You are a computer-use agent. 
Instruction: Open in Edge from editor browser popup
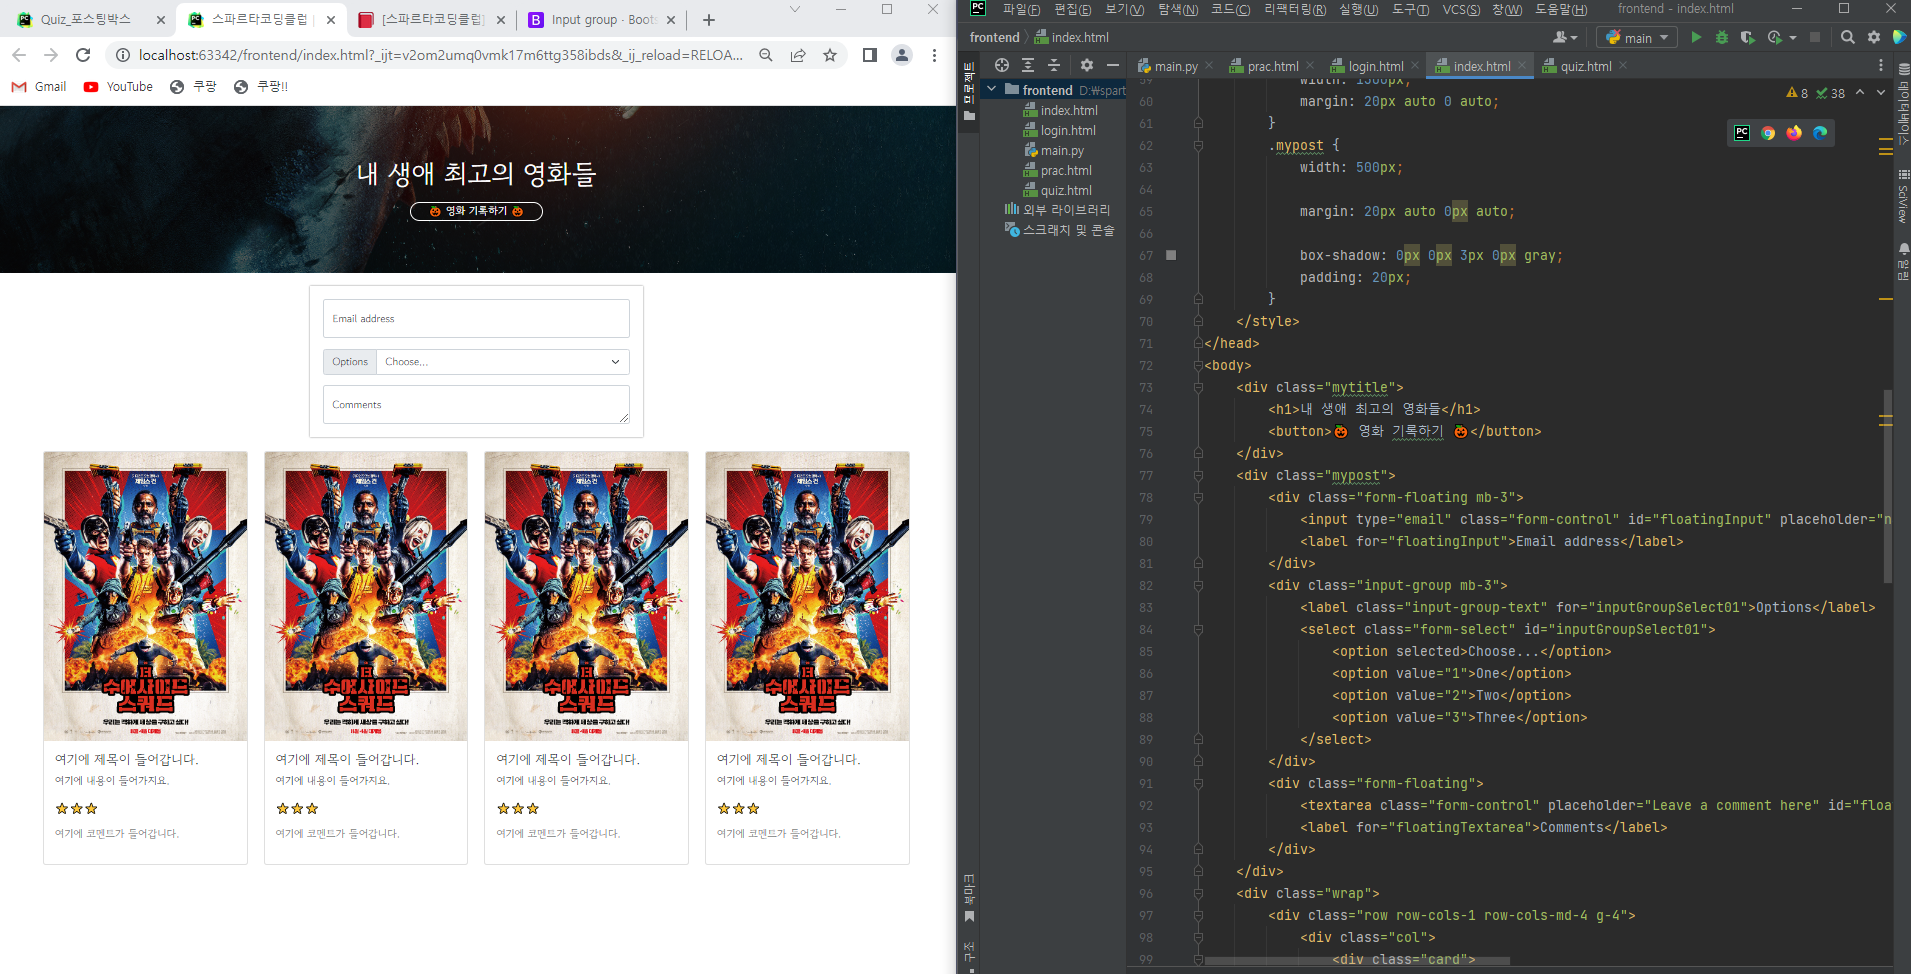1820,133
